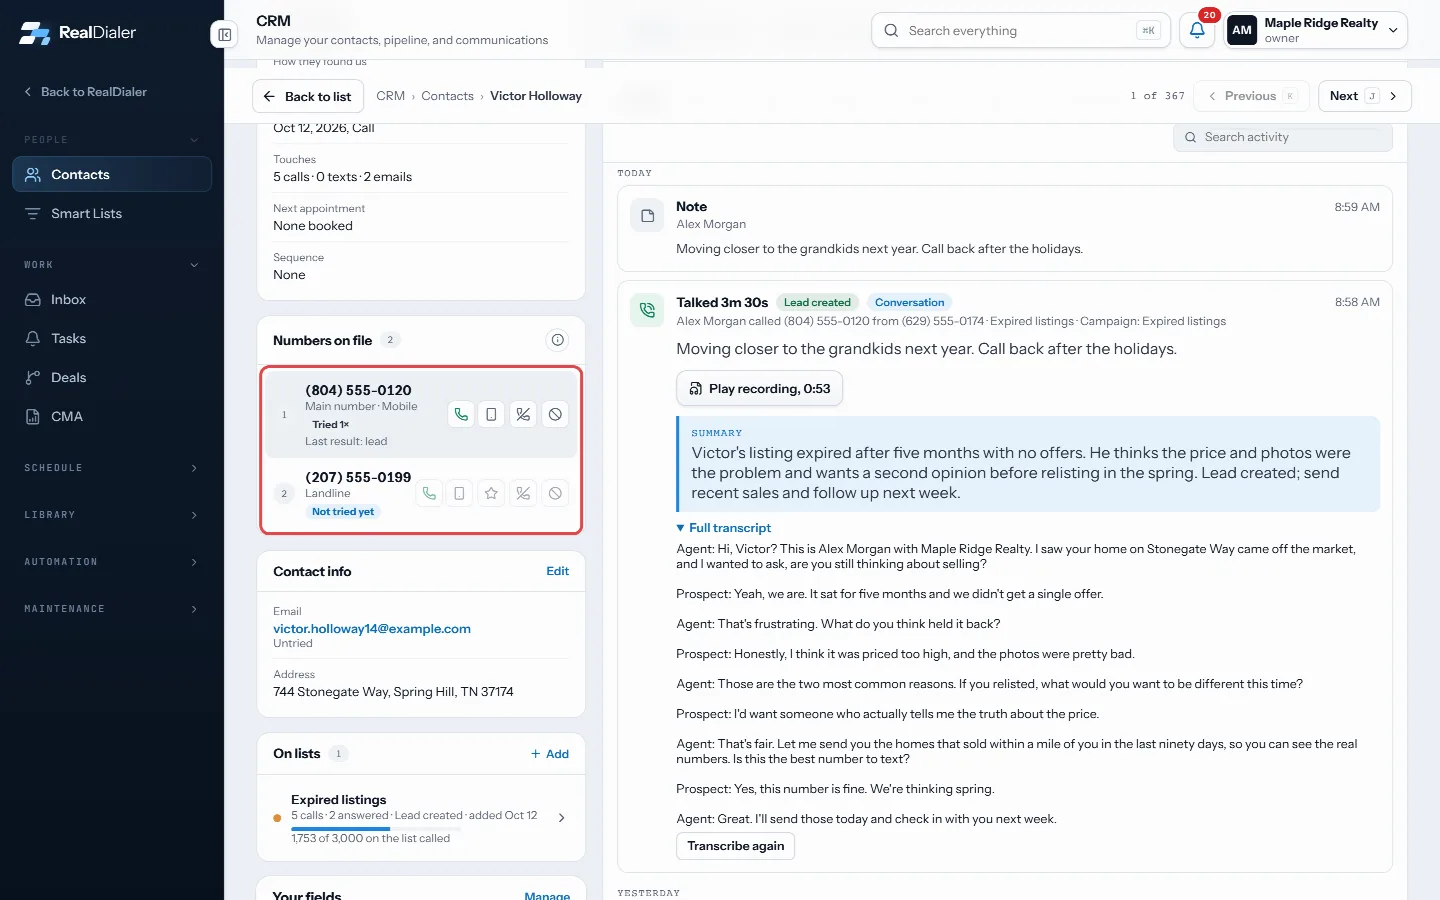Edit the Contact info
This screenshot has height=900, width=1440.
[557, 572]
